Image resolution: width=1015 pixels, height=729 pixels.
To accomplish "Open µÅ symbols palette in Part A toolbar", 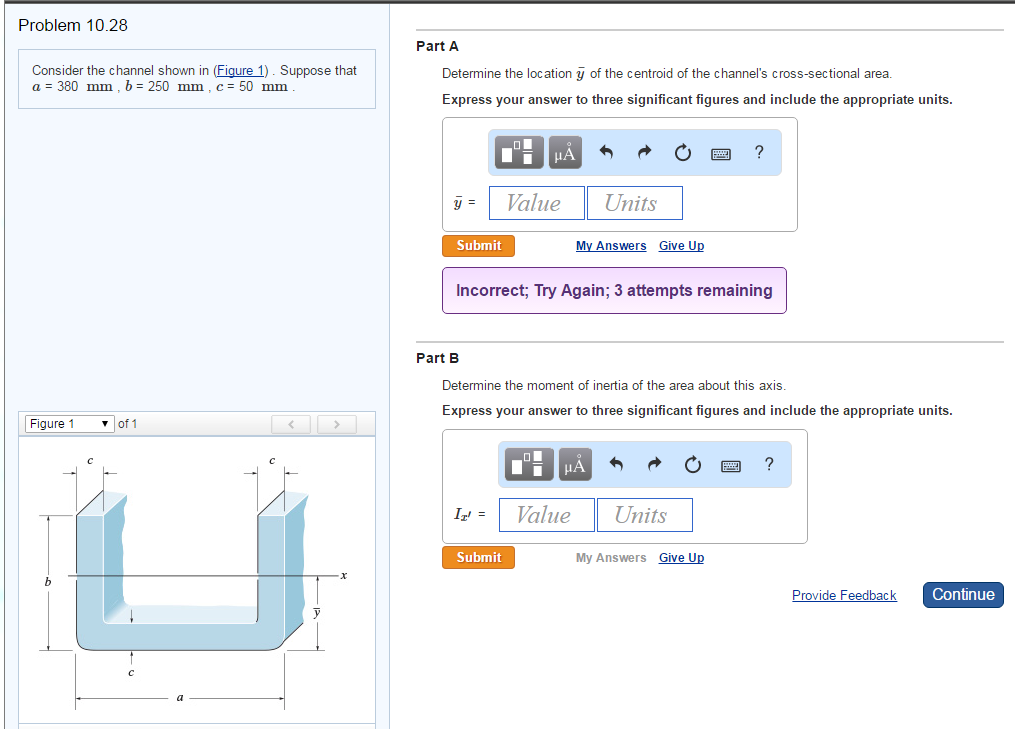I will 565,152.
